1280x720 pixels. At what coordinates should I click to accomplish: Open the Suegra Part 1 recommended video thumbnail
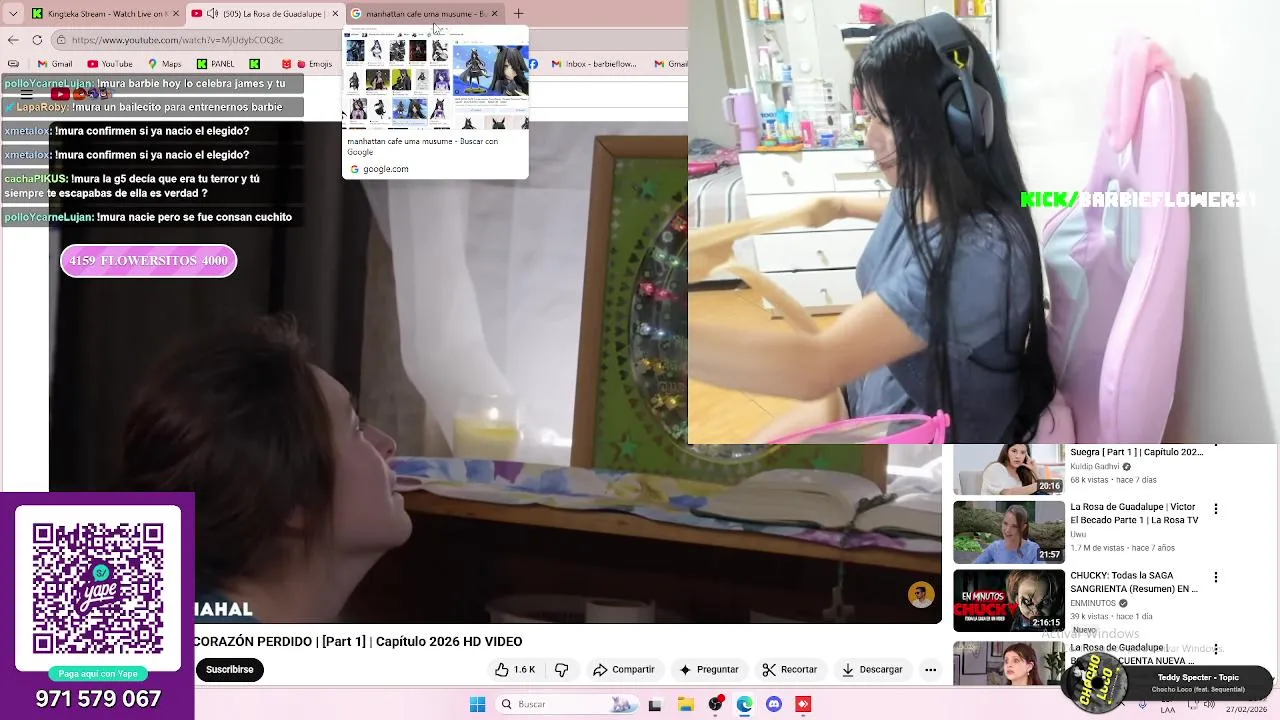(1008, 469)
